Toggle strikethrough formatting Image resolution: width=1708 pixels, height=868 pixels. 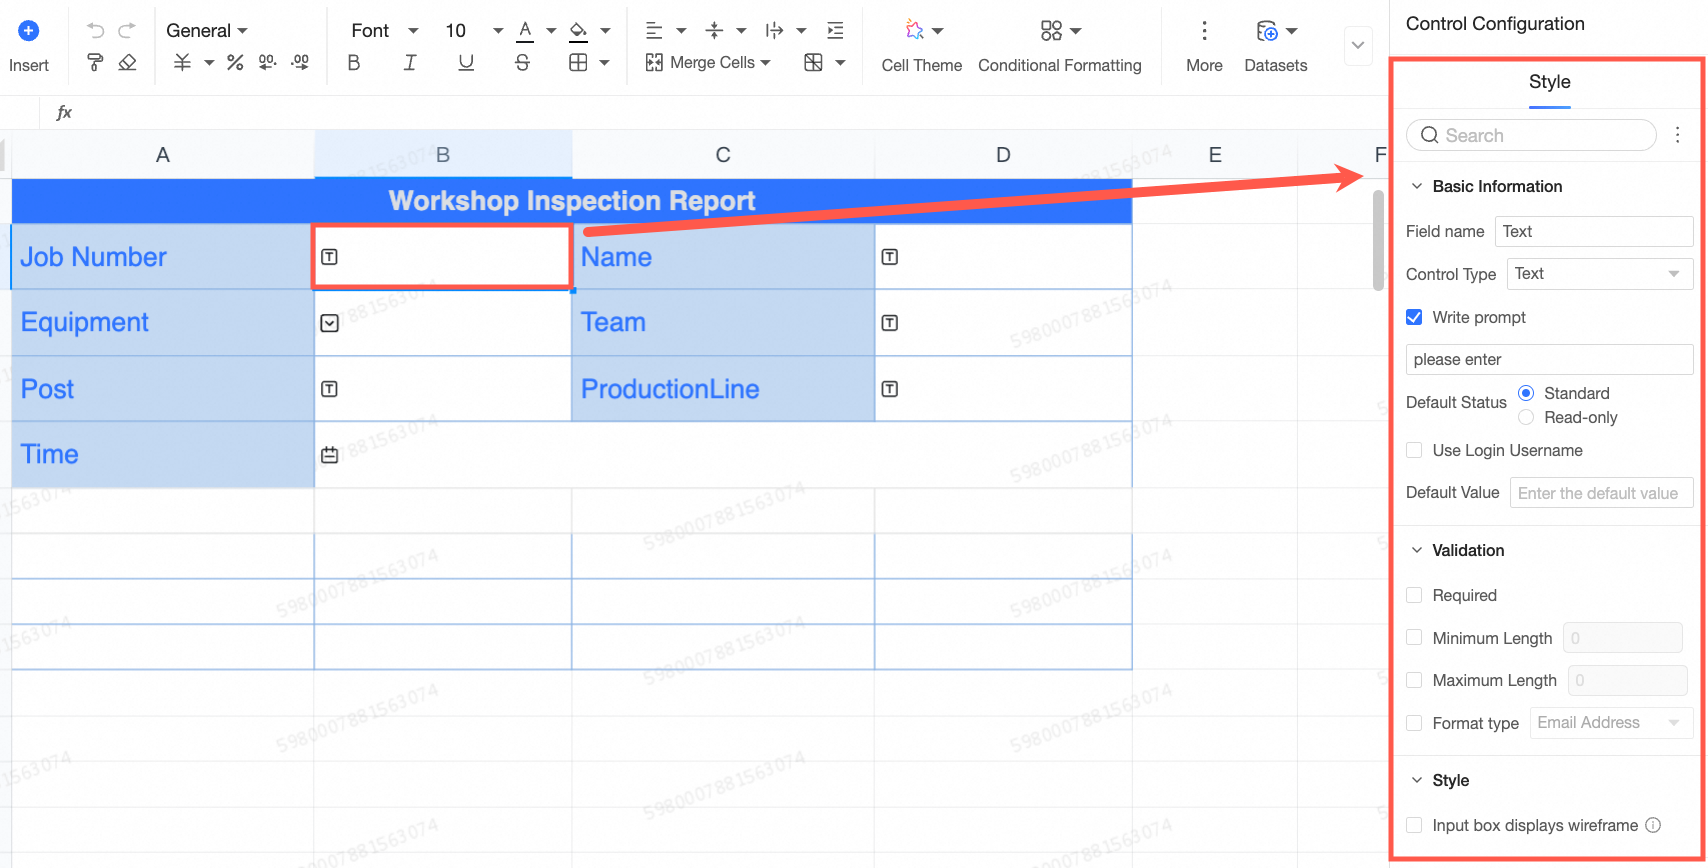click(x=522, y=63)
